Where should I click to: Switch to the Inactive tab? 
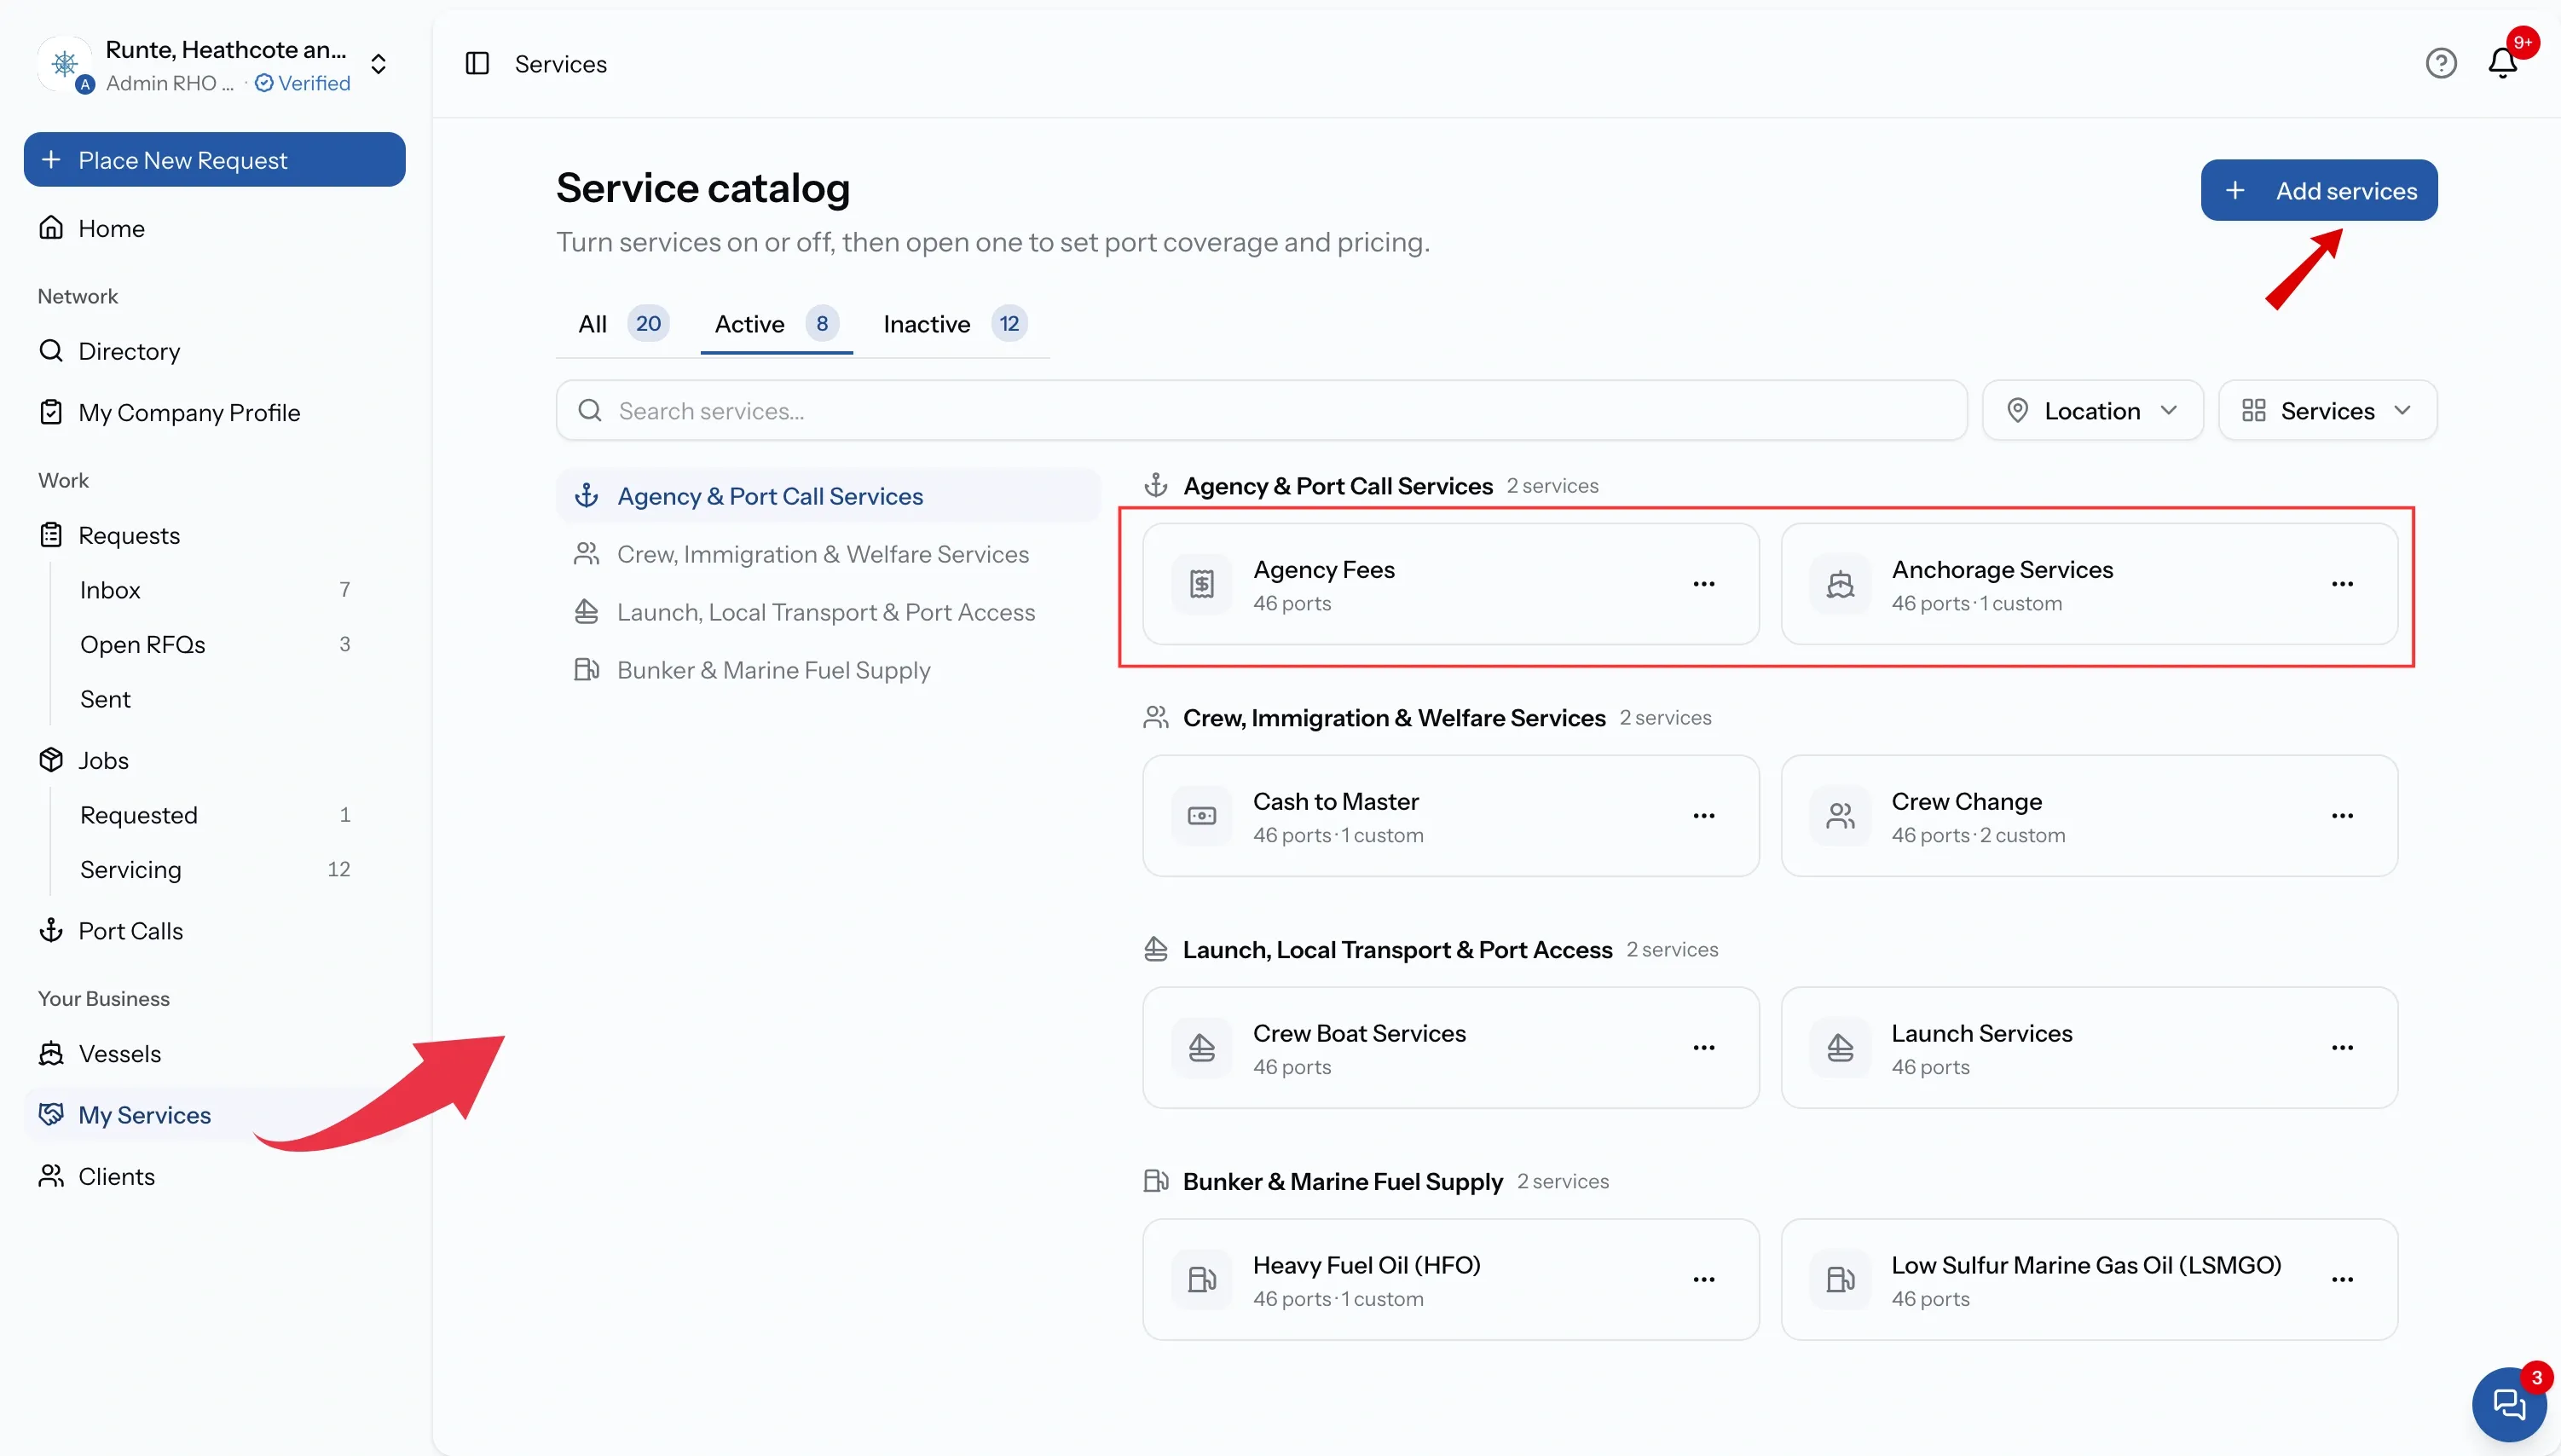coord(955,324)
